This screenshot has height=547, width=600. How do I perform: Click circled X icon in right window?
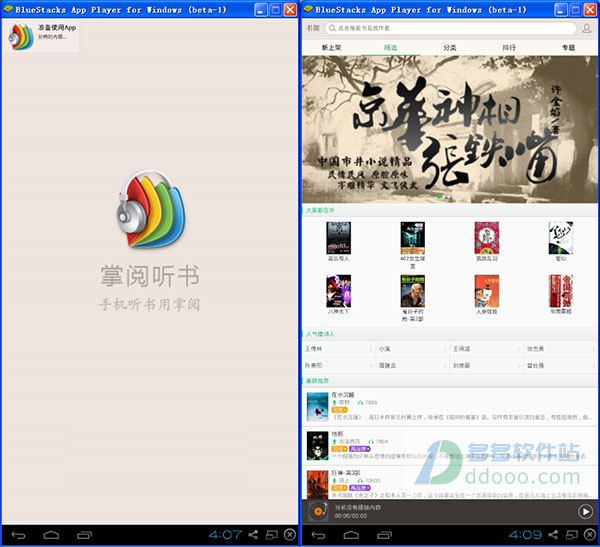click(590, 534)
